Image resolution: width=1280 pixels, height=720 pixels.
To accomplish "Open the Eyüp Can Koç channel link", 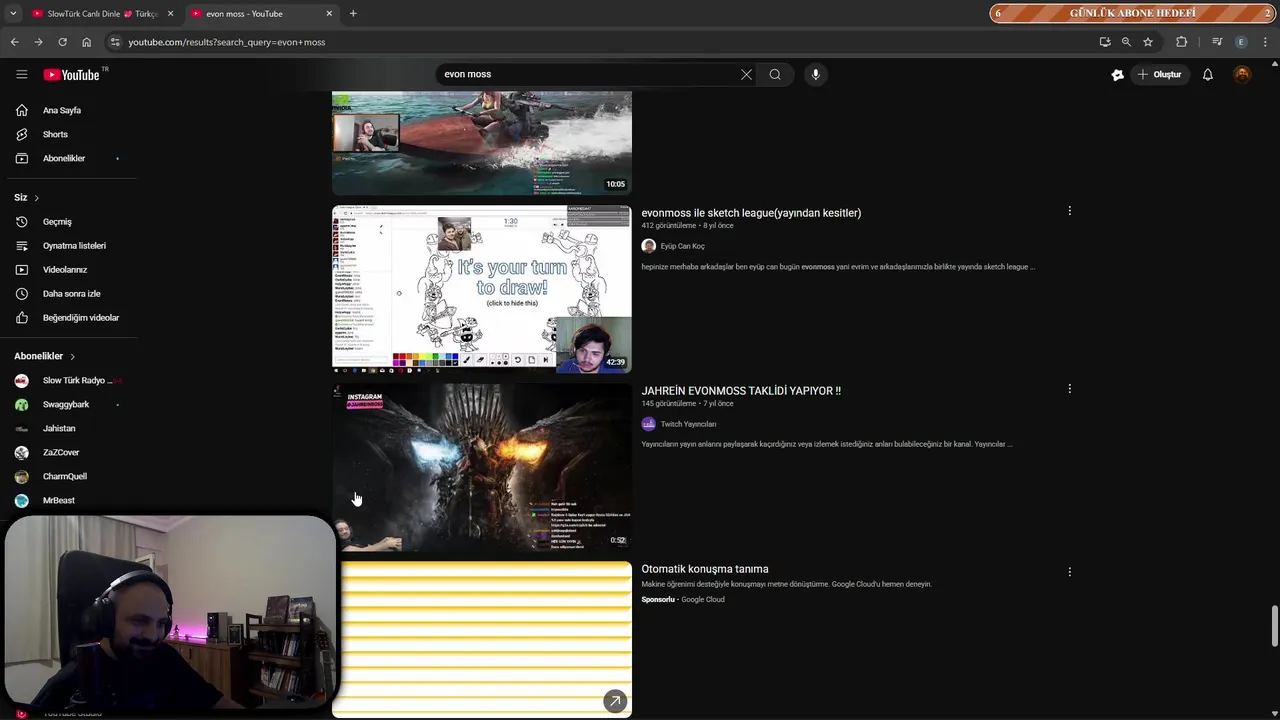I will (x=682, y=246).
